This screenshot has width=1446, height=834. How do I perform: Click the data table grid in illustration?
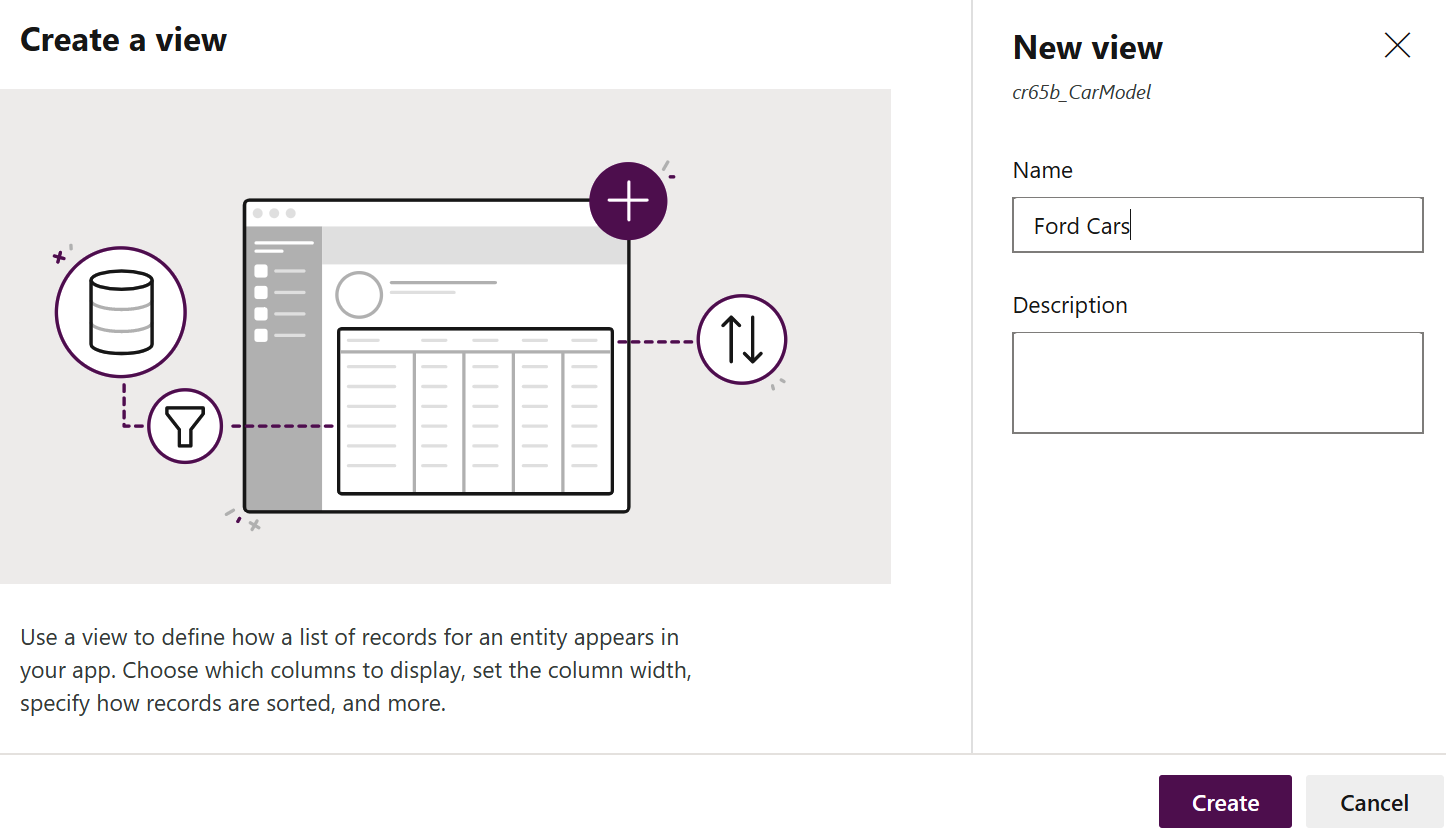pos(475,411)
